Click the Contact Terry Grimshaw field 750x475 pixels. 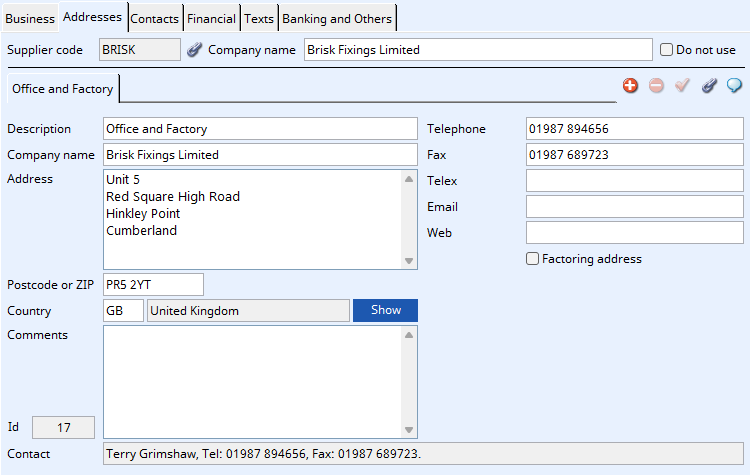click(423, 453)
